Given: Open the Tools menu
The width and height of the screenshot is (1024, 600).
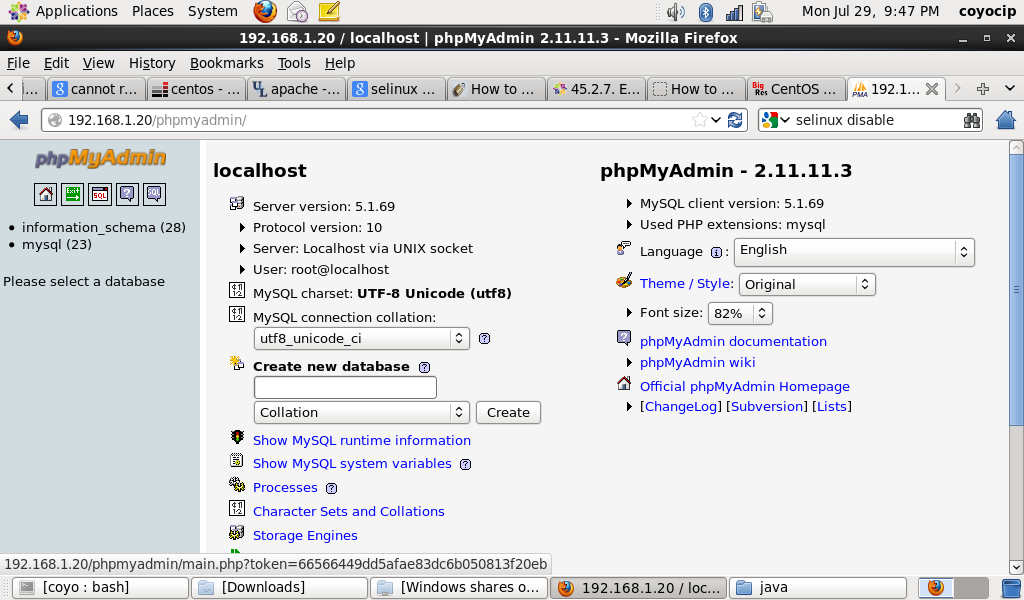Looking at the screenshot, I should (294, 63).
